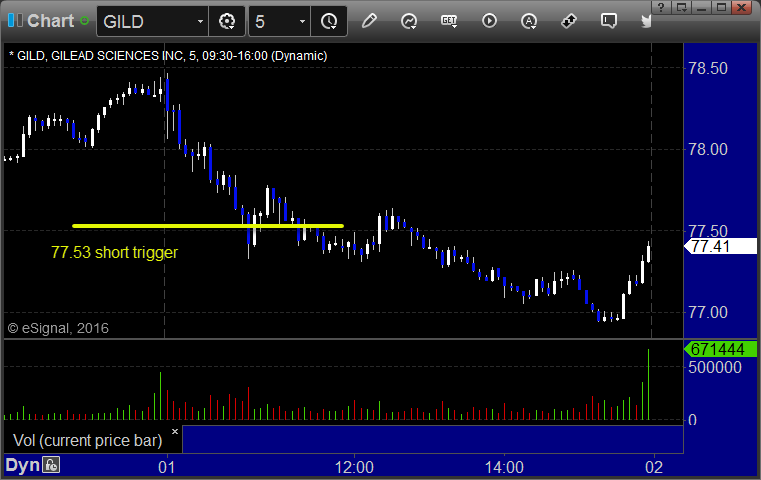Expand the GILD symbol dropdown arrow
761x480 pixels.
pos(200,21)
